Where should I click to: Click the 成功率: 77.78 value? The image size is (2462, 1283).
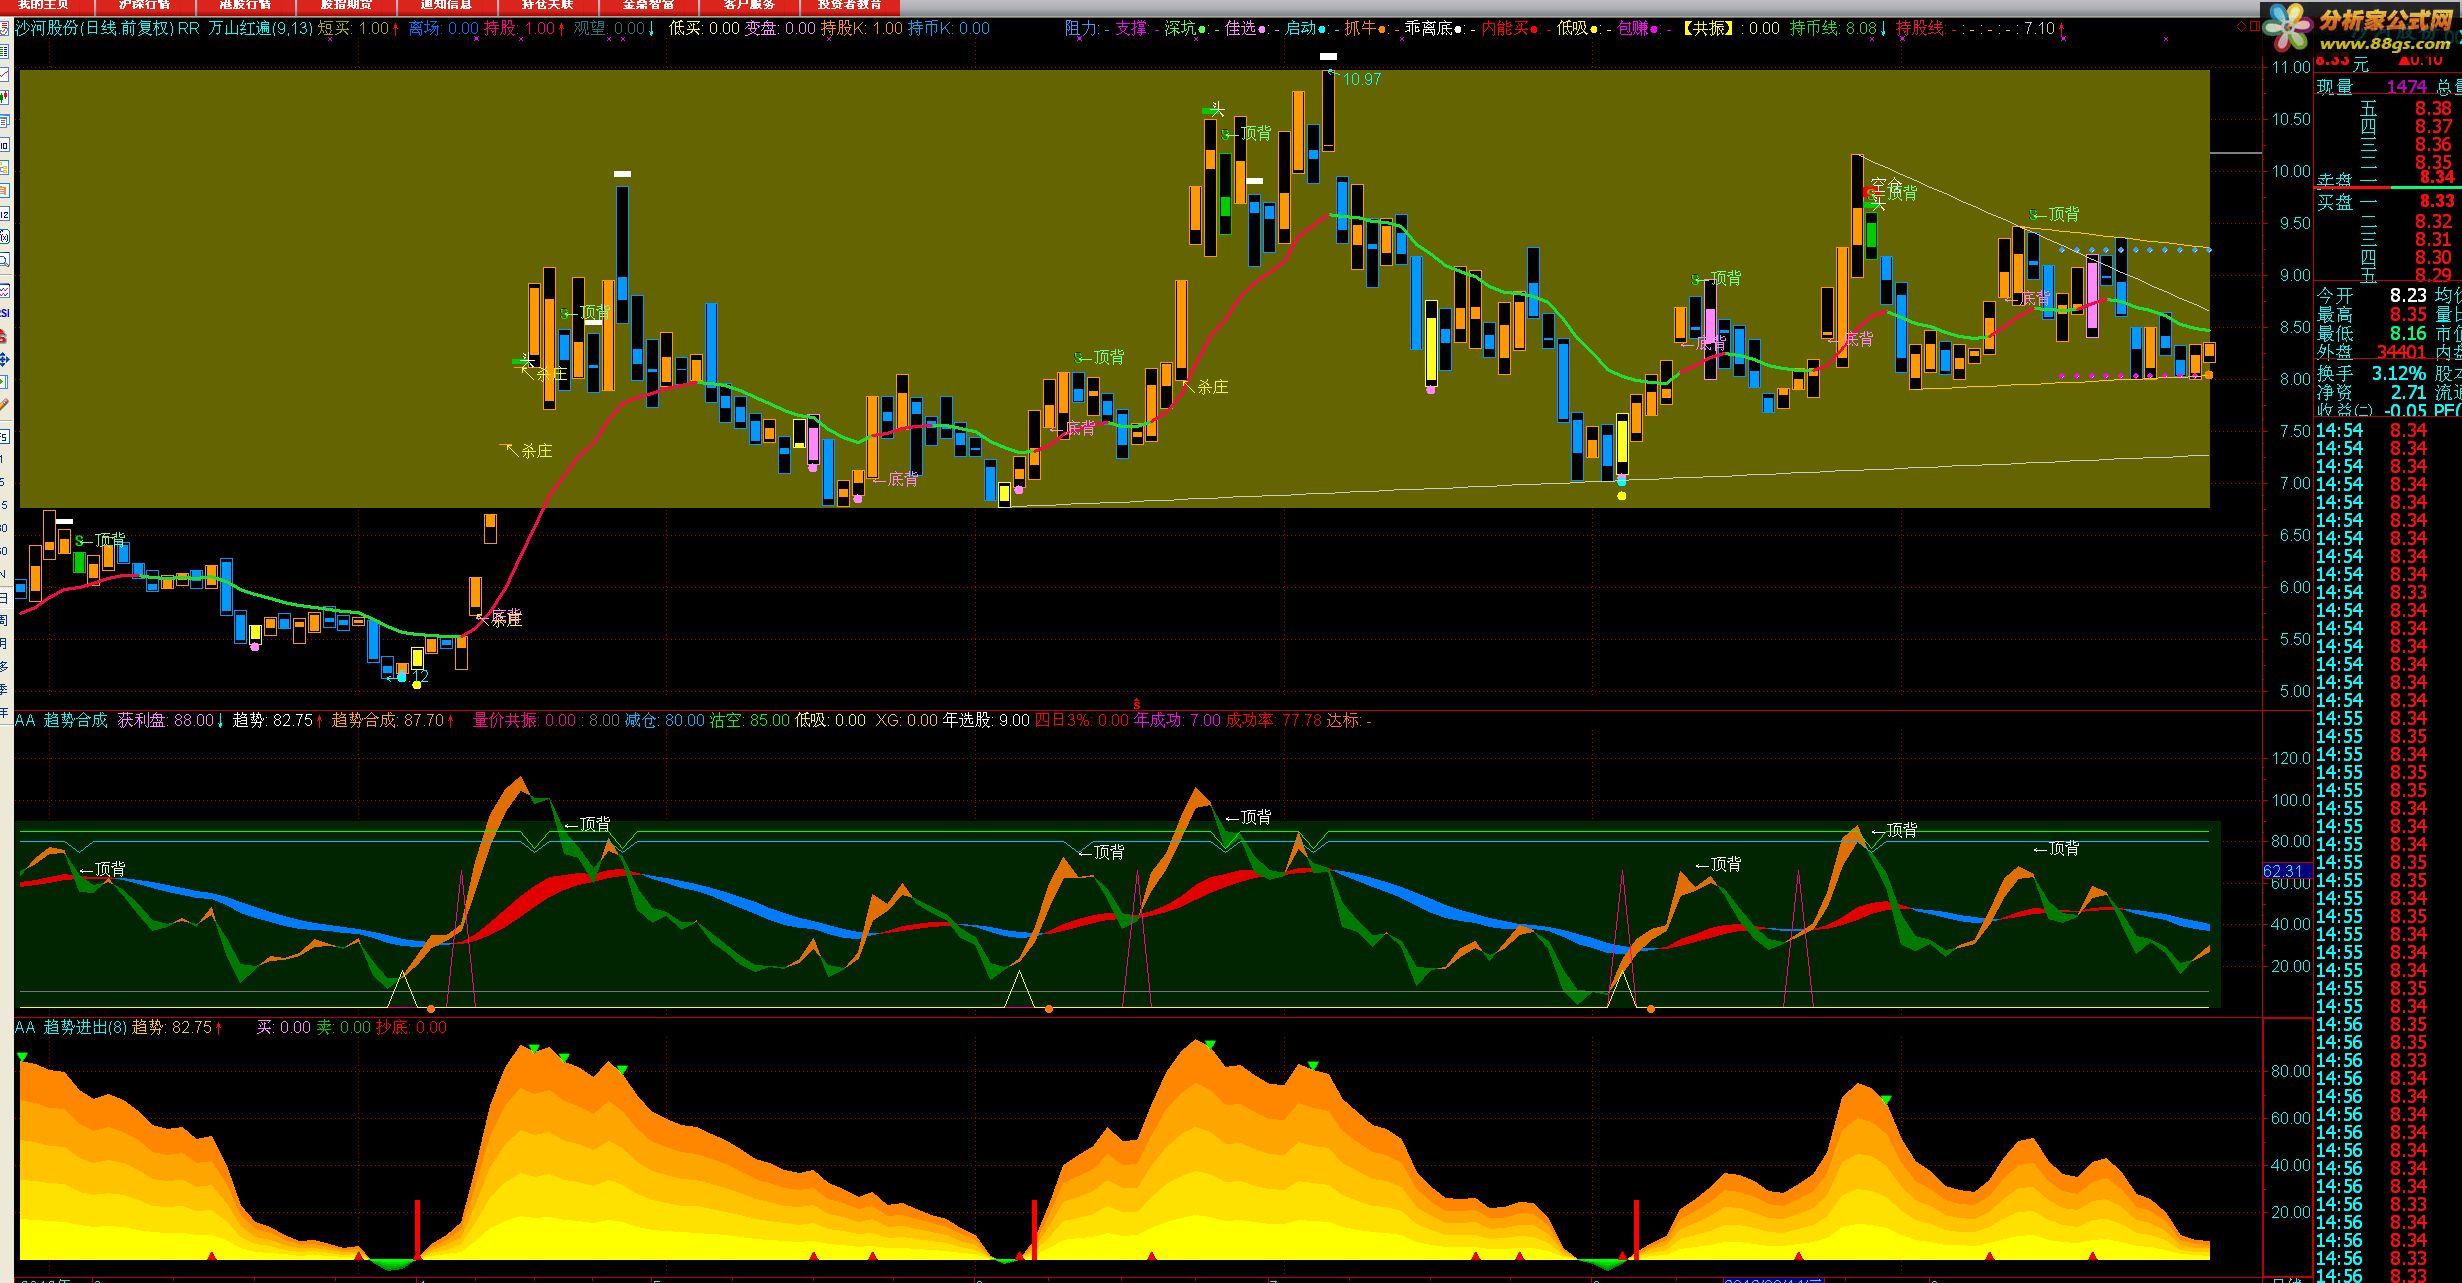point(1274,720)
